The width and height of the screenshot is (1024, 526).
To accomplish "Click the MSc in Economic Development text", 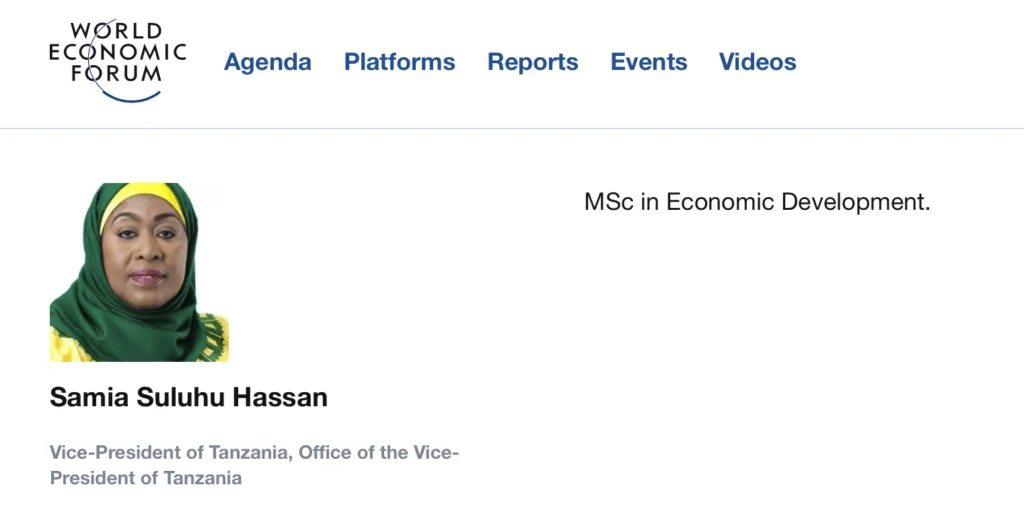I will [756, 202].
